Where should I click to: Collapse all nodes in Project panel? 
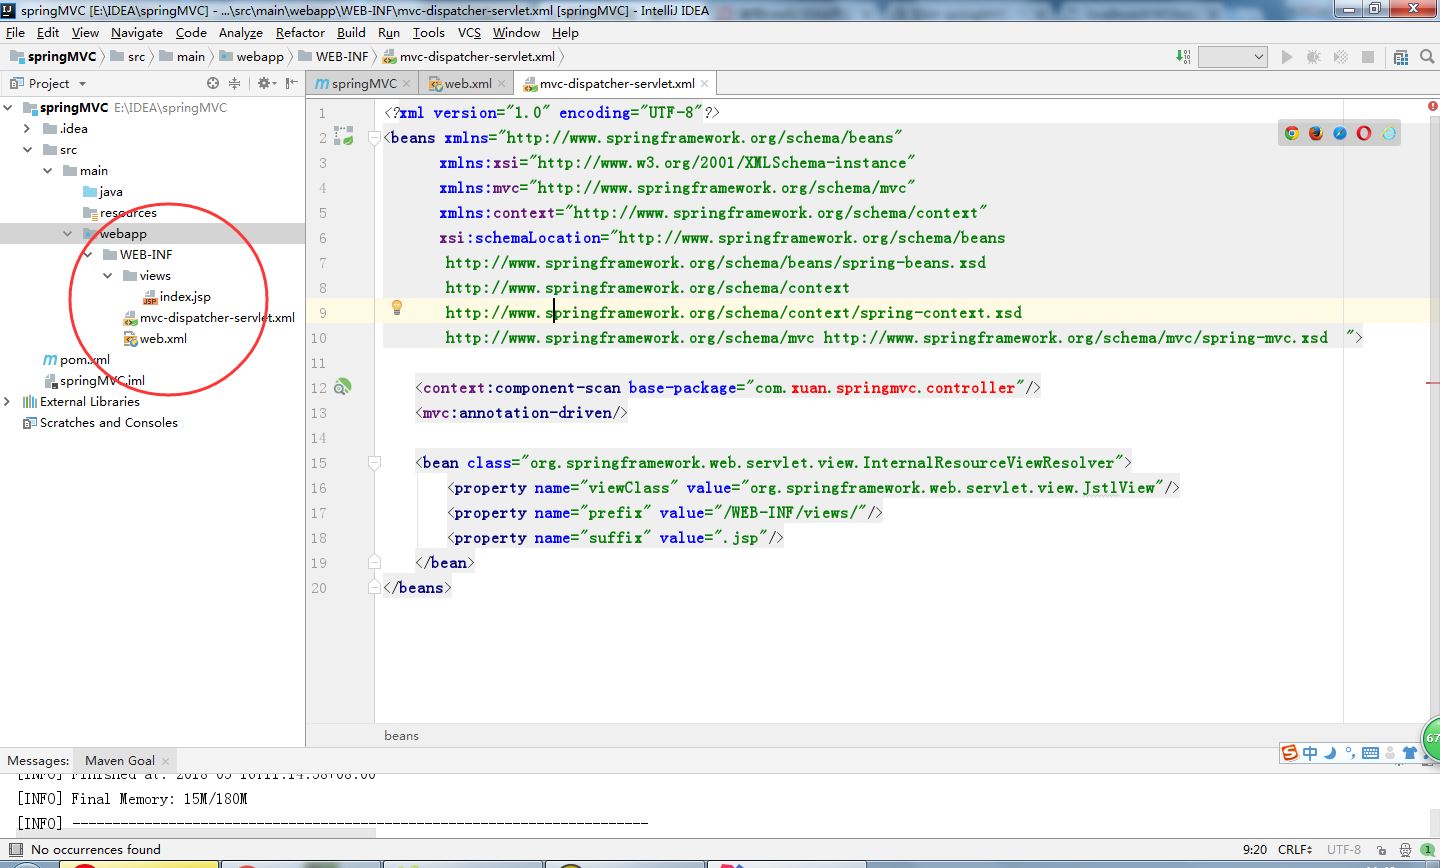click(x=234, y=83)
